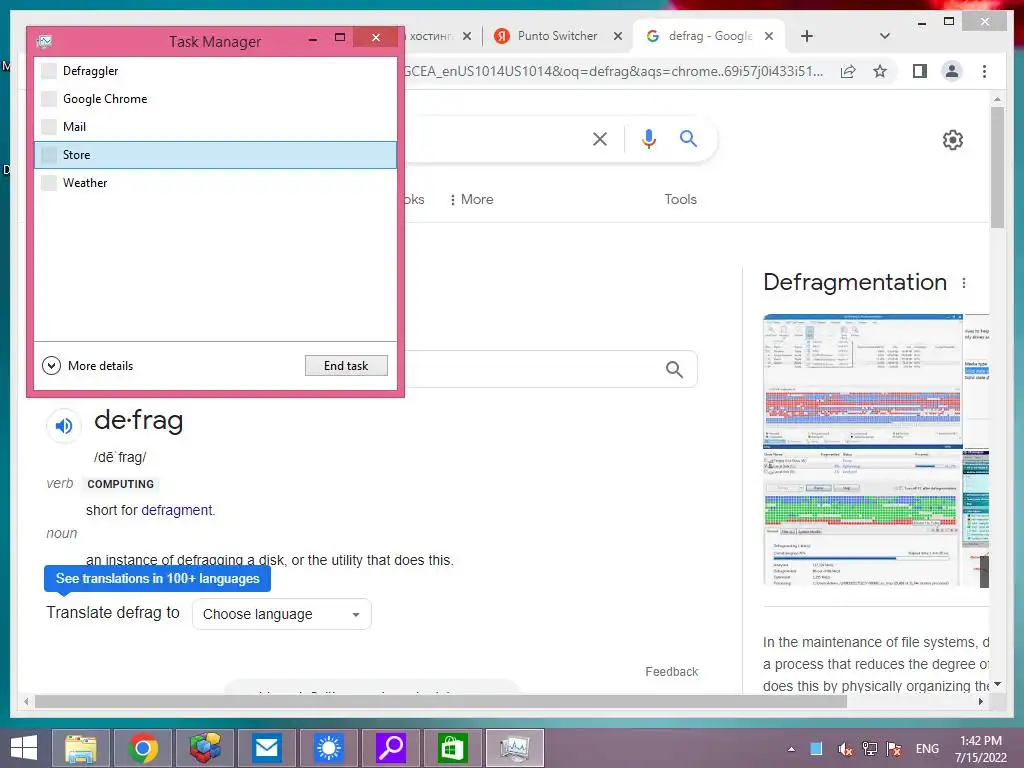1024x768 pixels.
Task: Click the Task Manager title bar icon
Action: point(44,42)
